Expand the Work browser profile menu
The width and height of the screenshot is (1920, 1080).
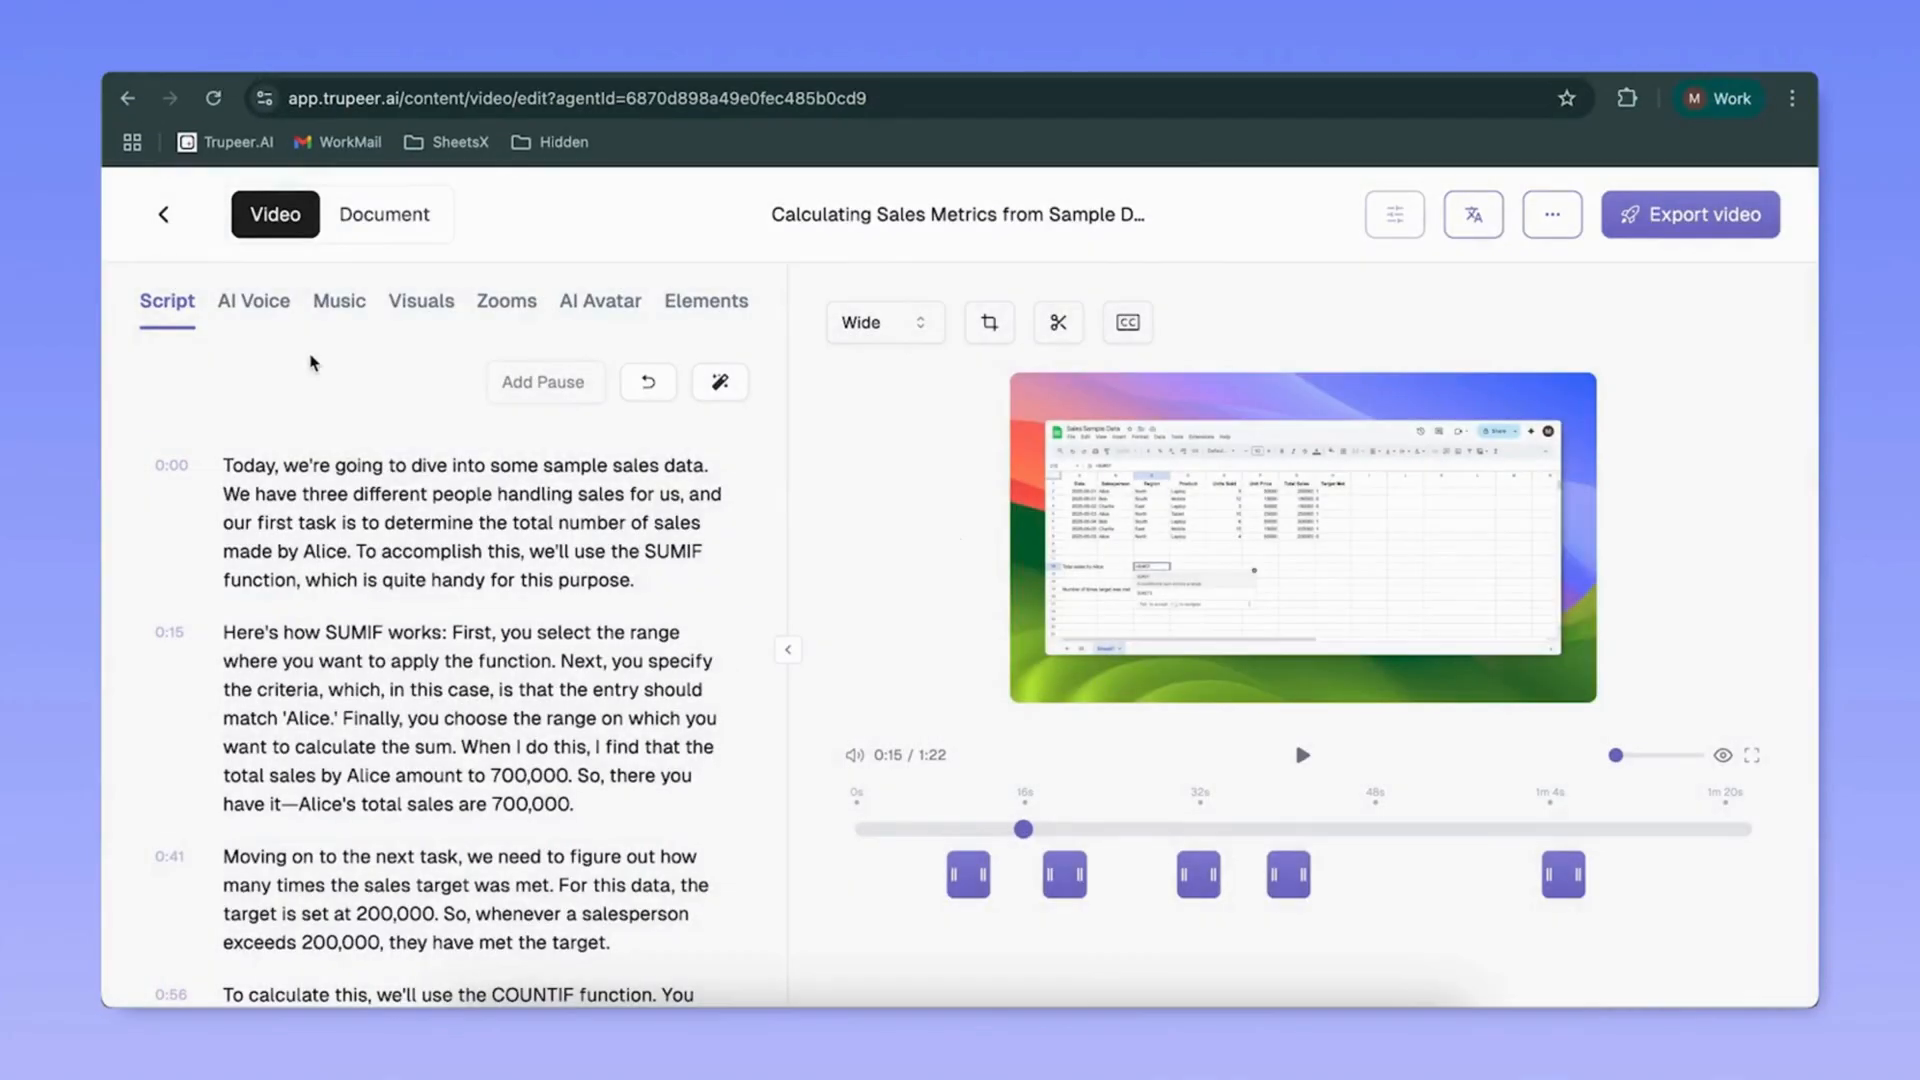1717,98
